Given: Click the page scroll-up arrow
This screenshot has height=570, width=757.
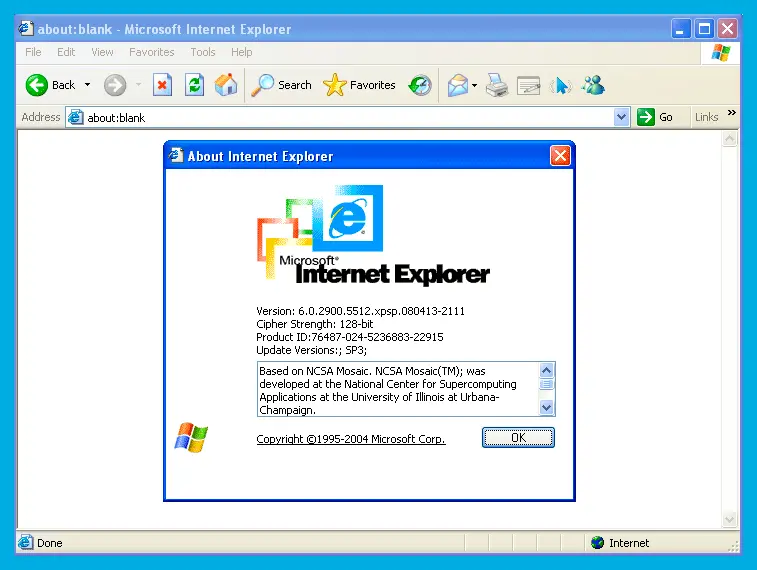Looking at the screenshot, I should [x=729, y=139].
